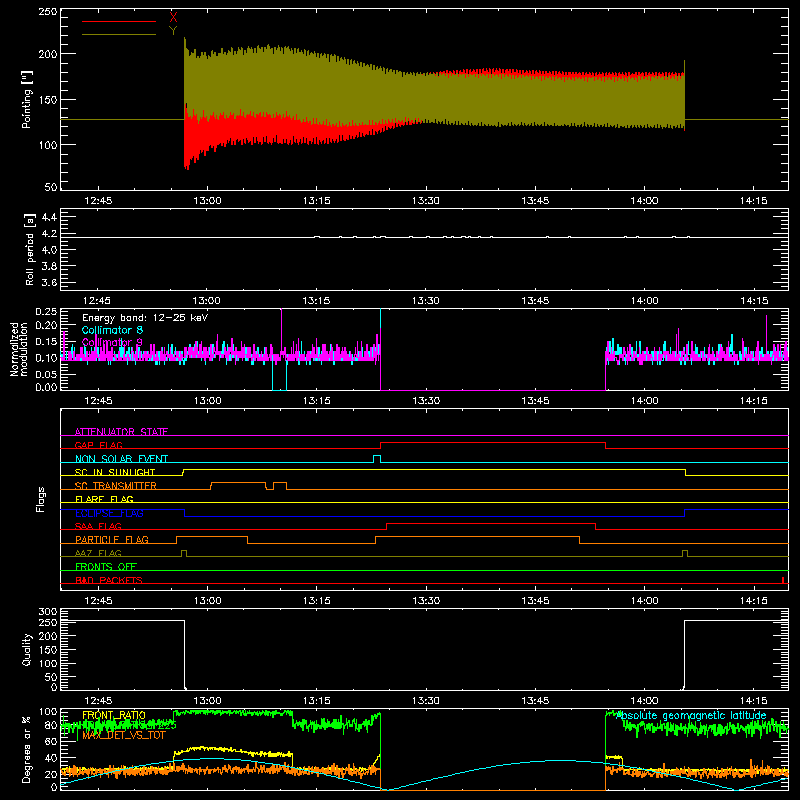Screen dimensions: 800x800
Task: Select the BAD_PACKETS flag label
Action: point(109,580)
